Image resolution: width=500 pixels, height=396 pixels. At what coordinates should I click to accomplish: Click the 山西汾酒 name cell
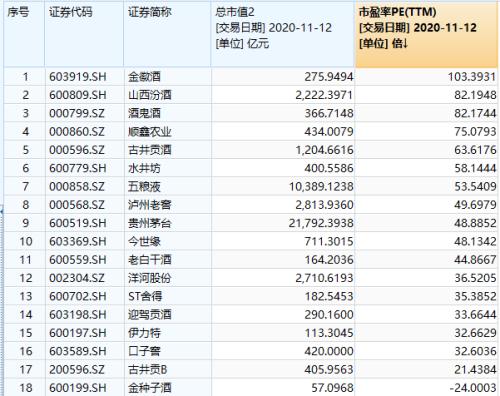pos(167,95)
